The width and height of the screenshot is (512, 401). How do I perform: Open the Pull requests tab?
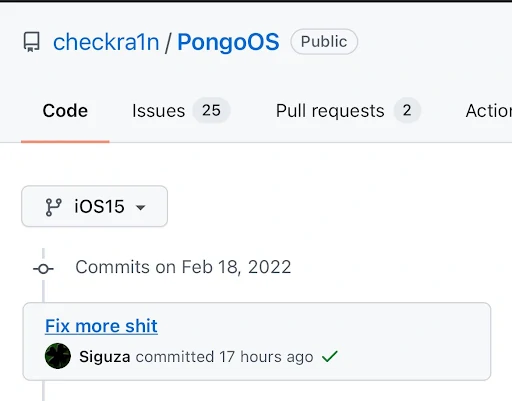[x=330, y=111]
